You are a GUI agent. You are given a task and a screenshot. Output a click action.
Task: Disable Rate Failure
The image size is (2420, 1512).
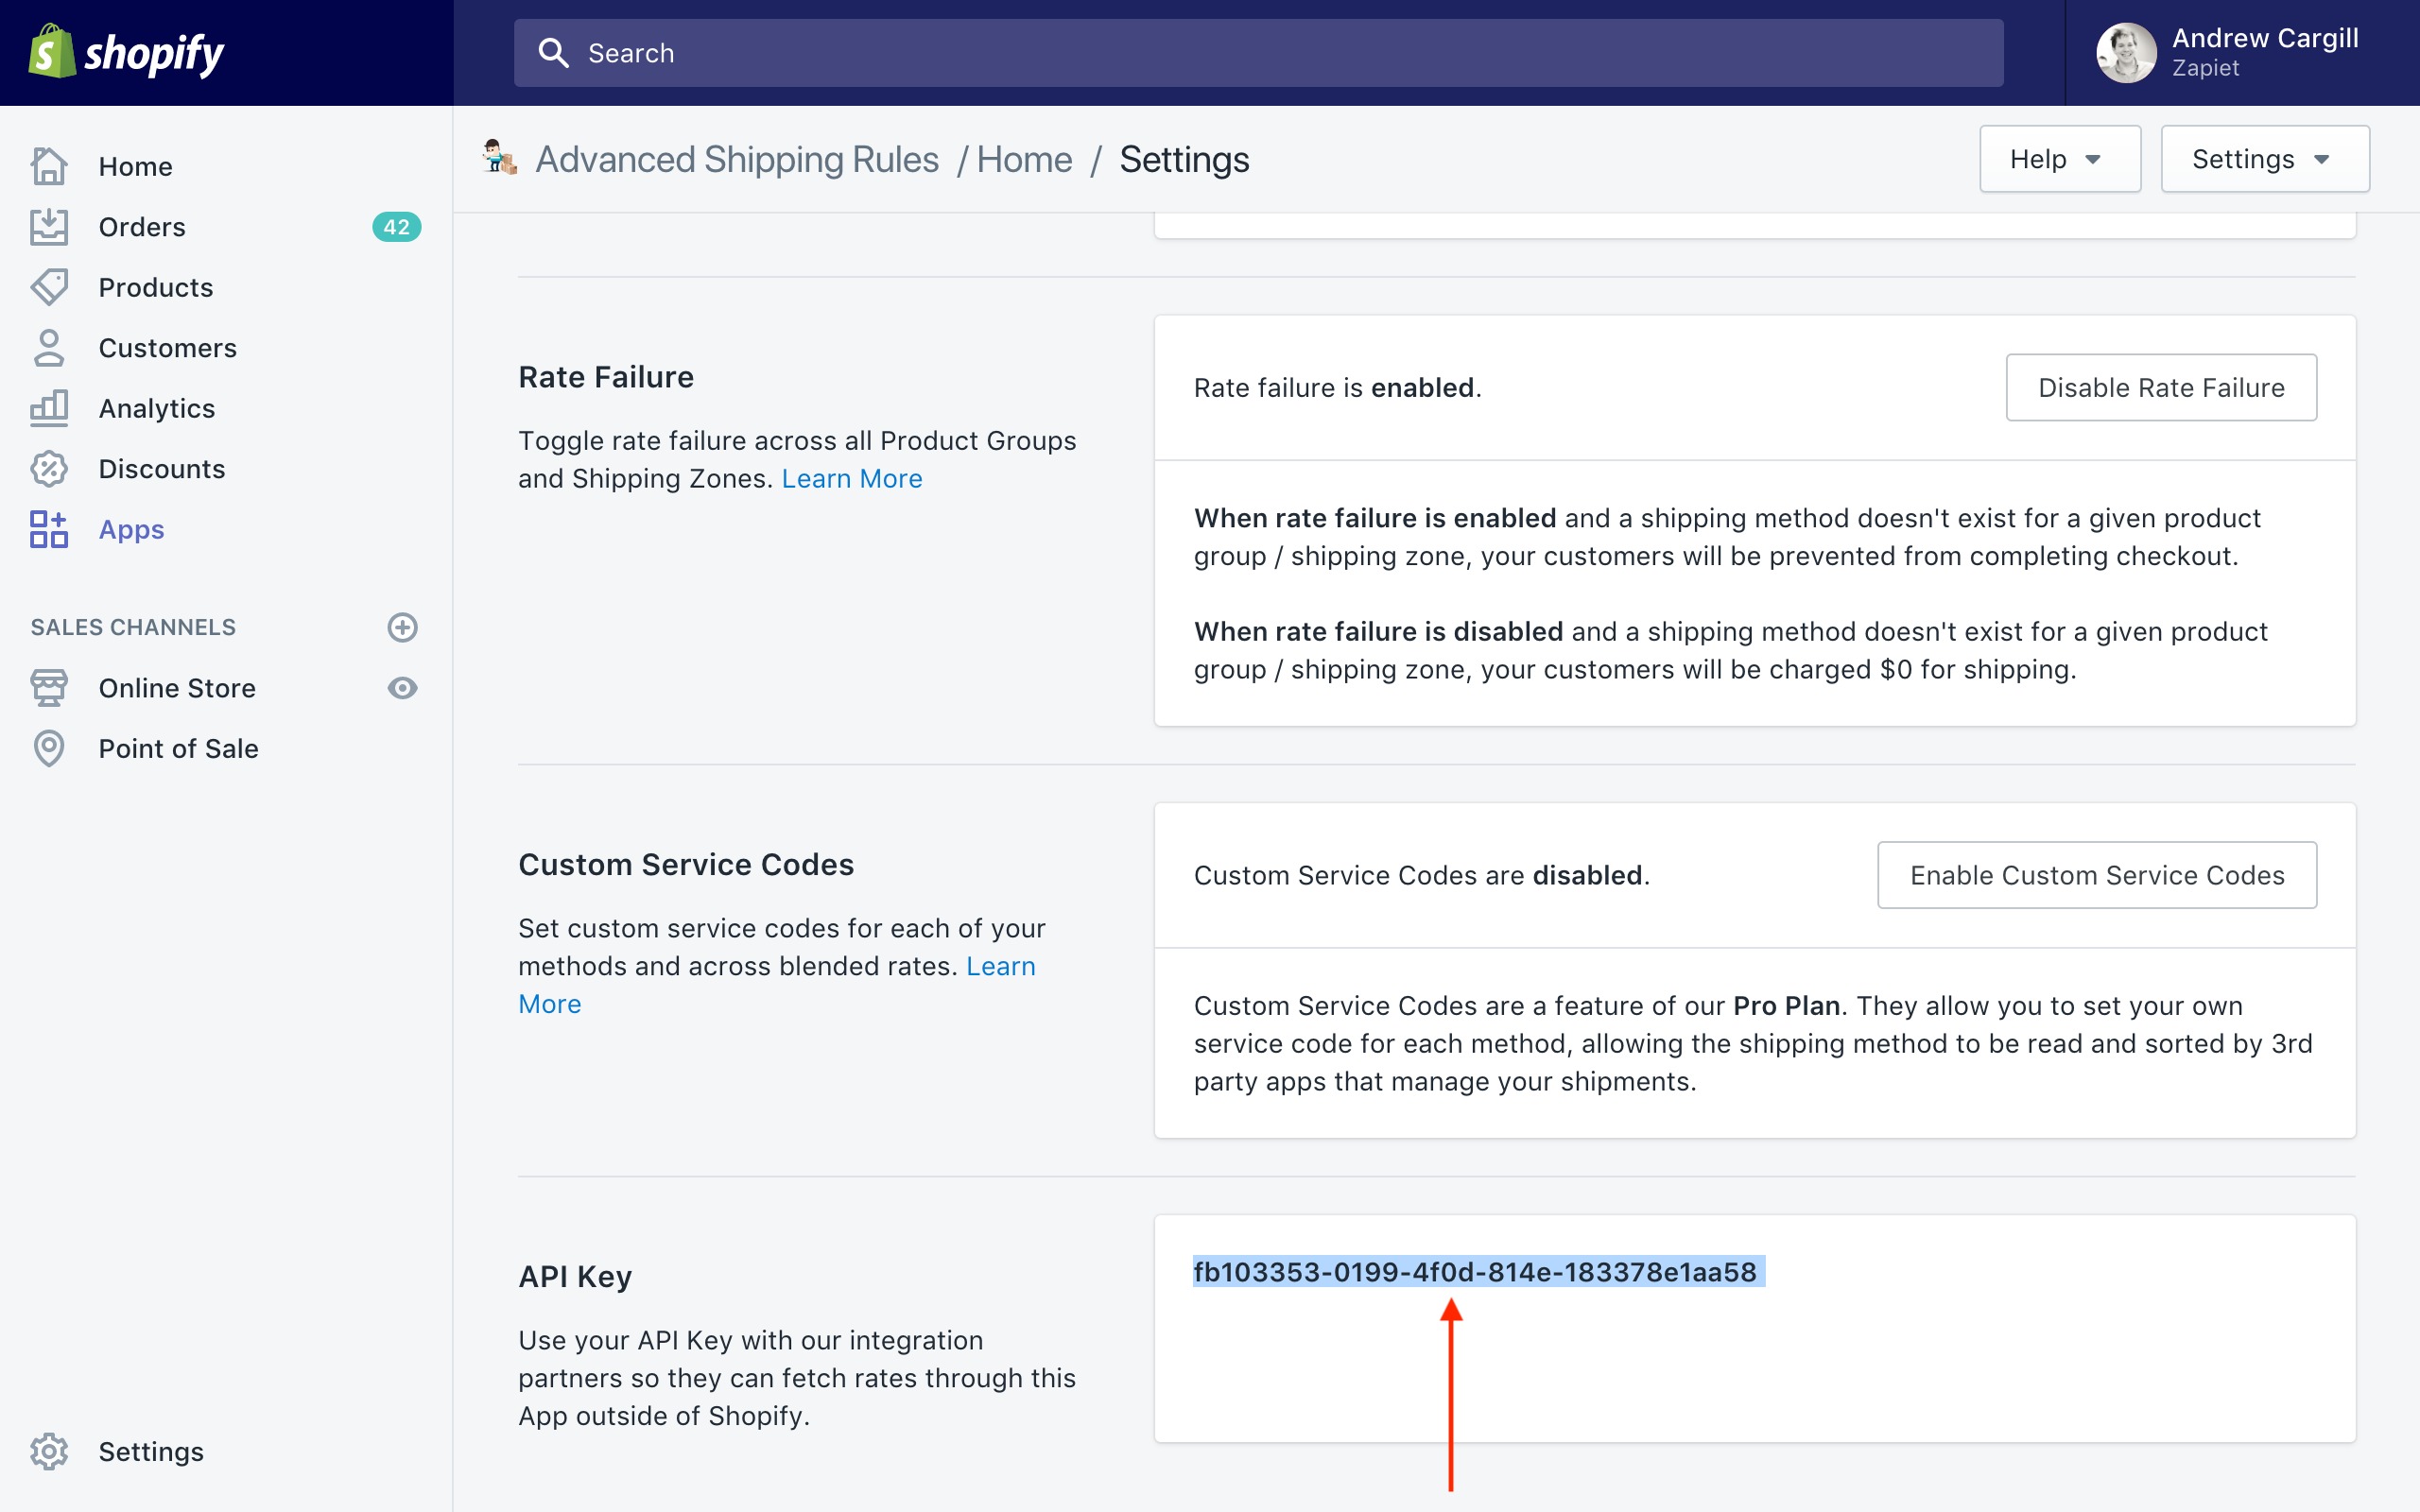click(x=2160, y=387)
